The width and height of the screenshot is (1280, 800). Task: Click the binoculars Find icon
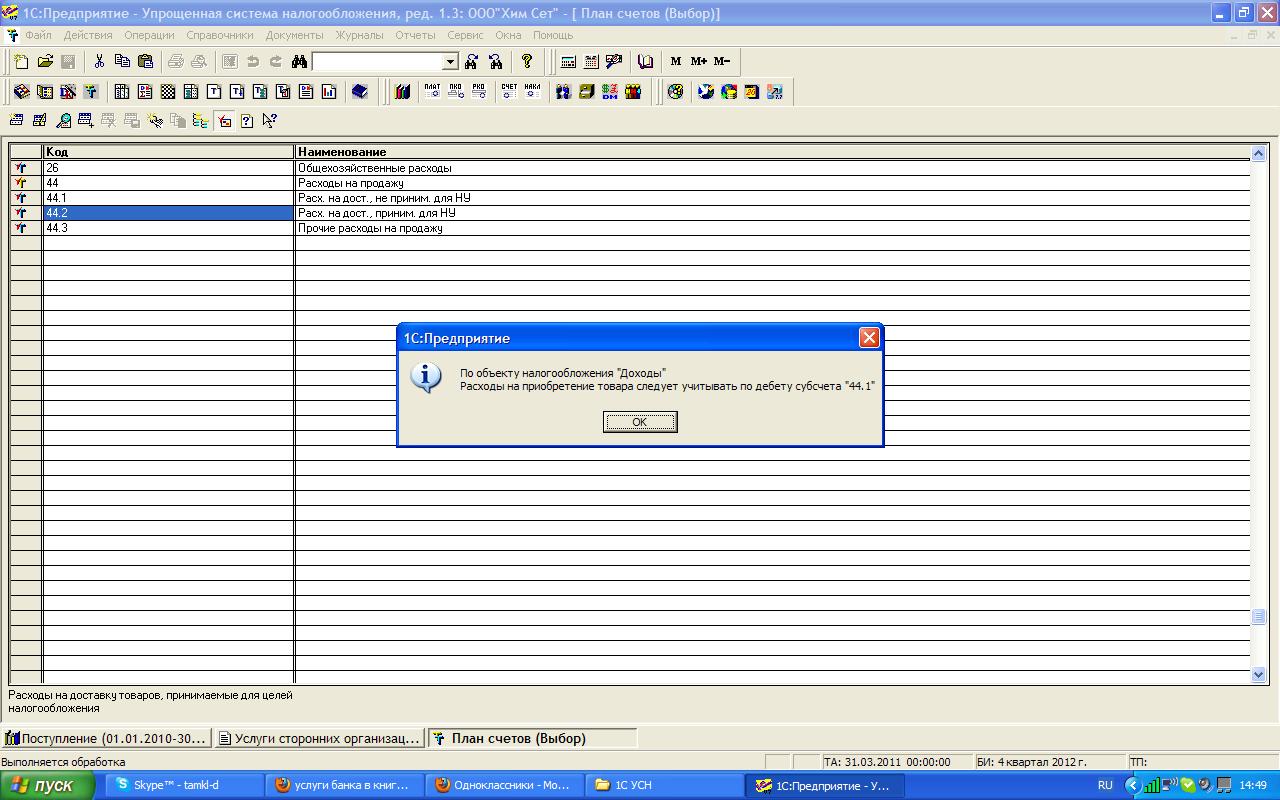(299, 62)
